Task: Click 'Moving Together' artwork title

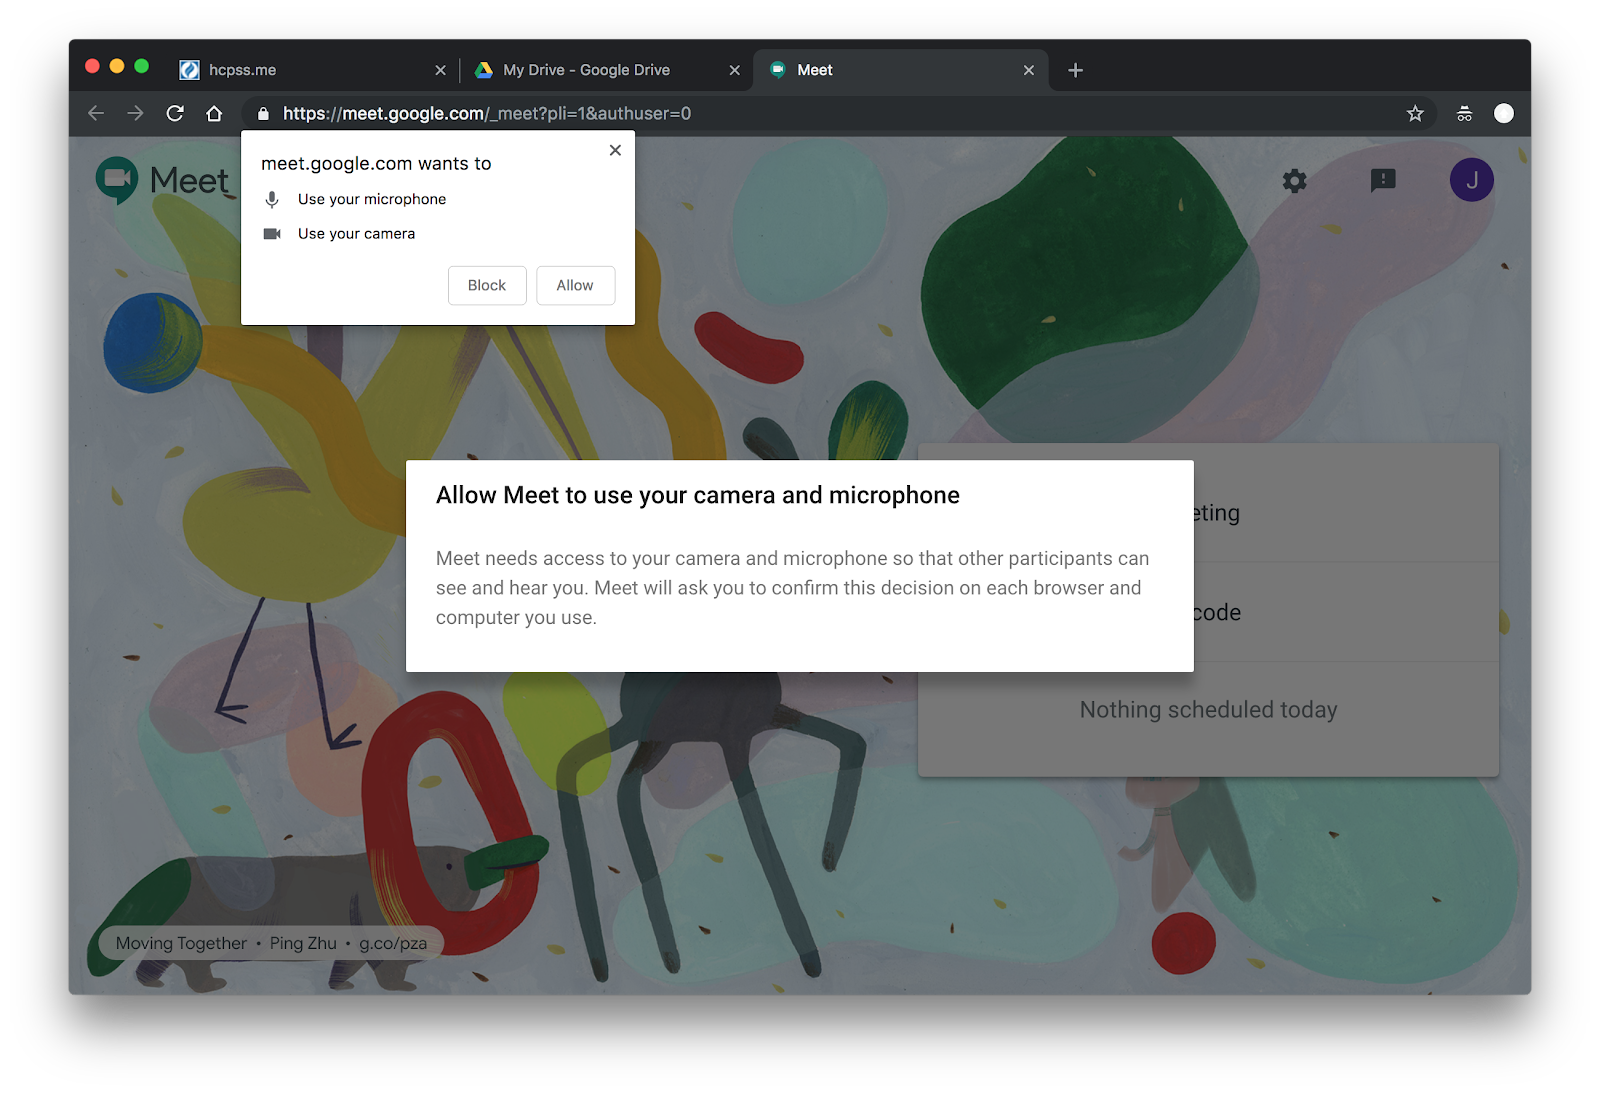Action: point(181,943)
